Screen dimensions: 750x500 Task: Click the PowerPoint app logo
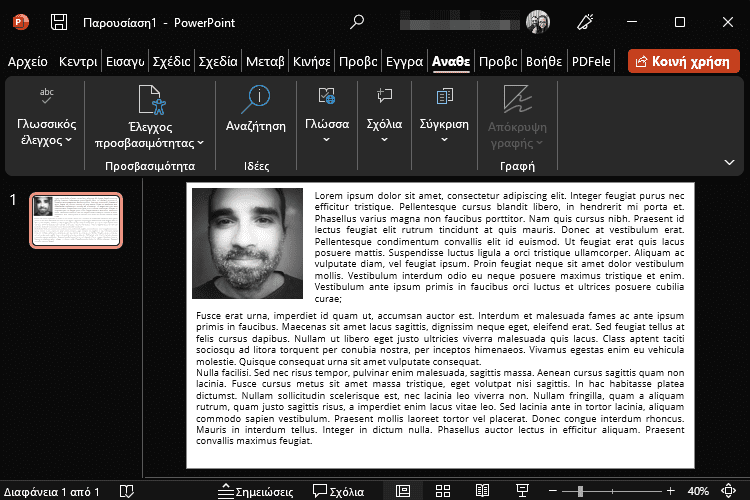coord(20,22)
